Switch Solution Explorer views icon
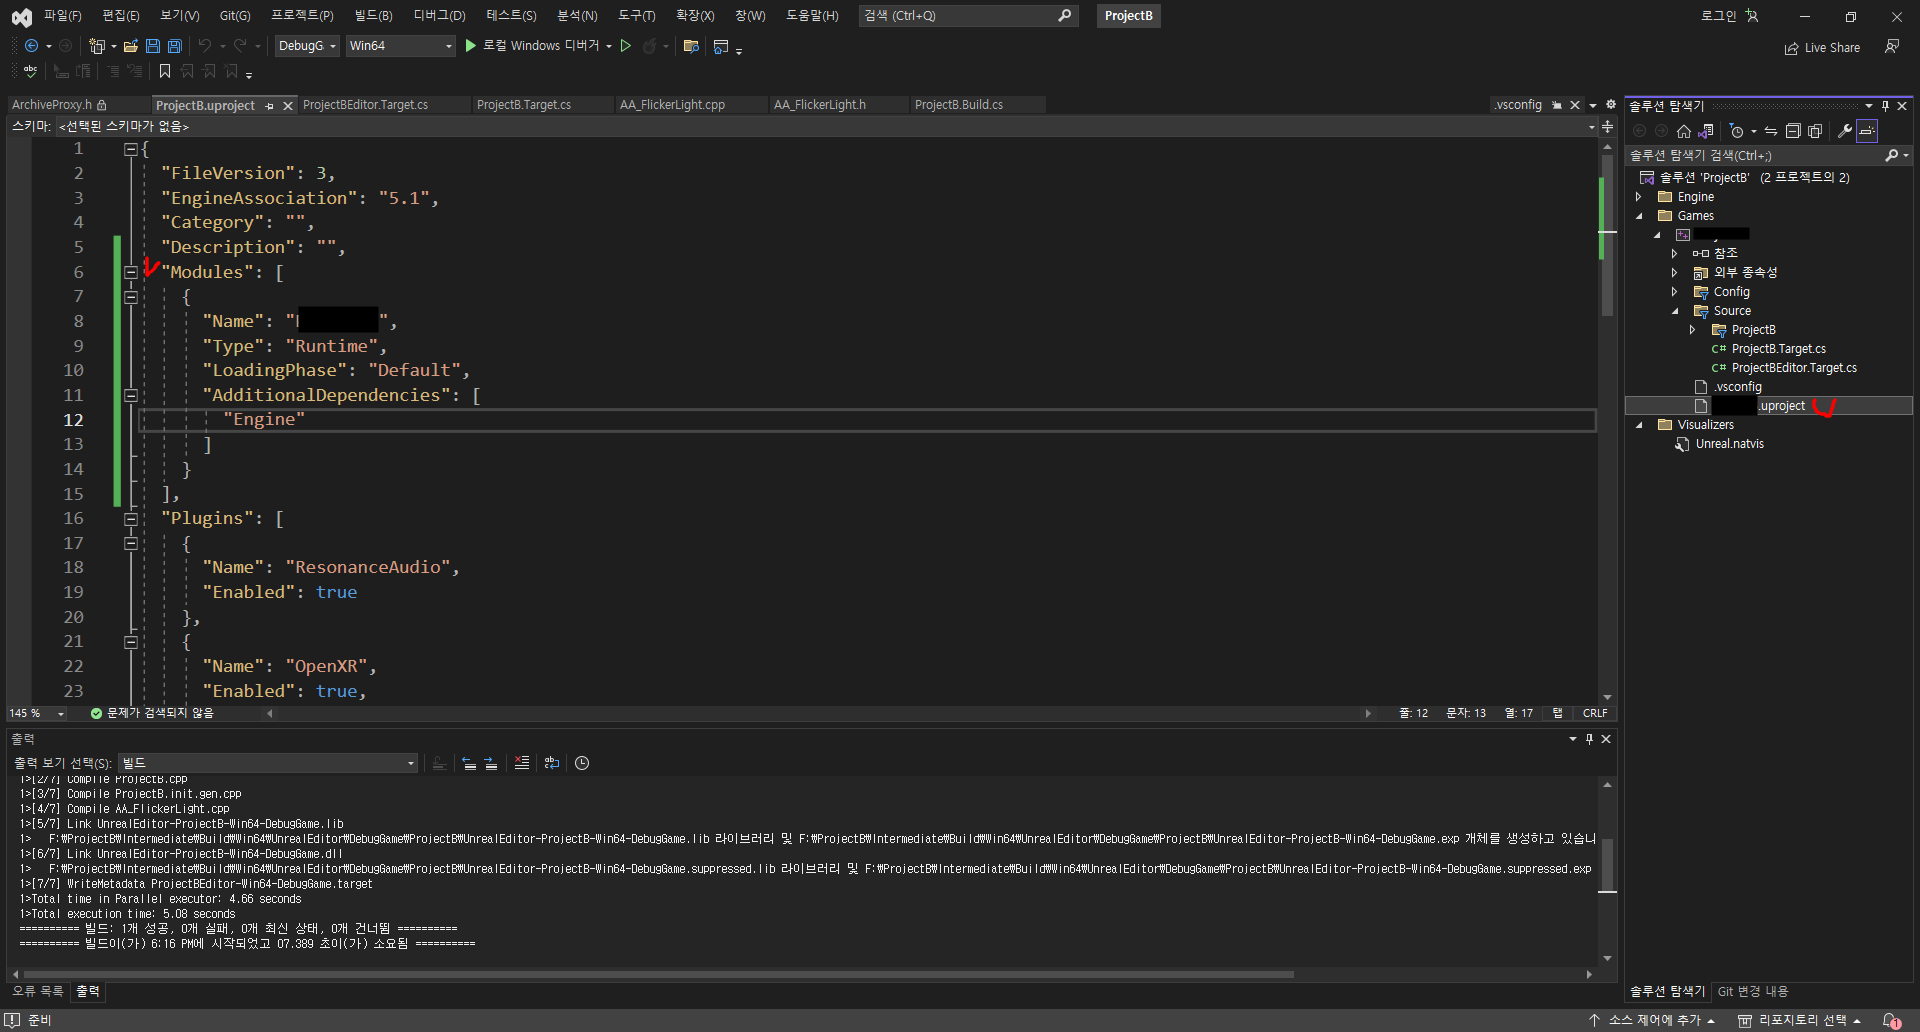 pos(1706,131)
